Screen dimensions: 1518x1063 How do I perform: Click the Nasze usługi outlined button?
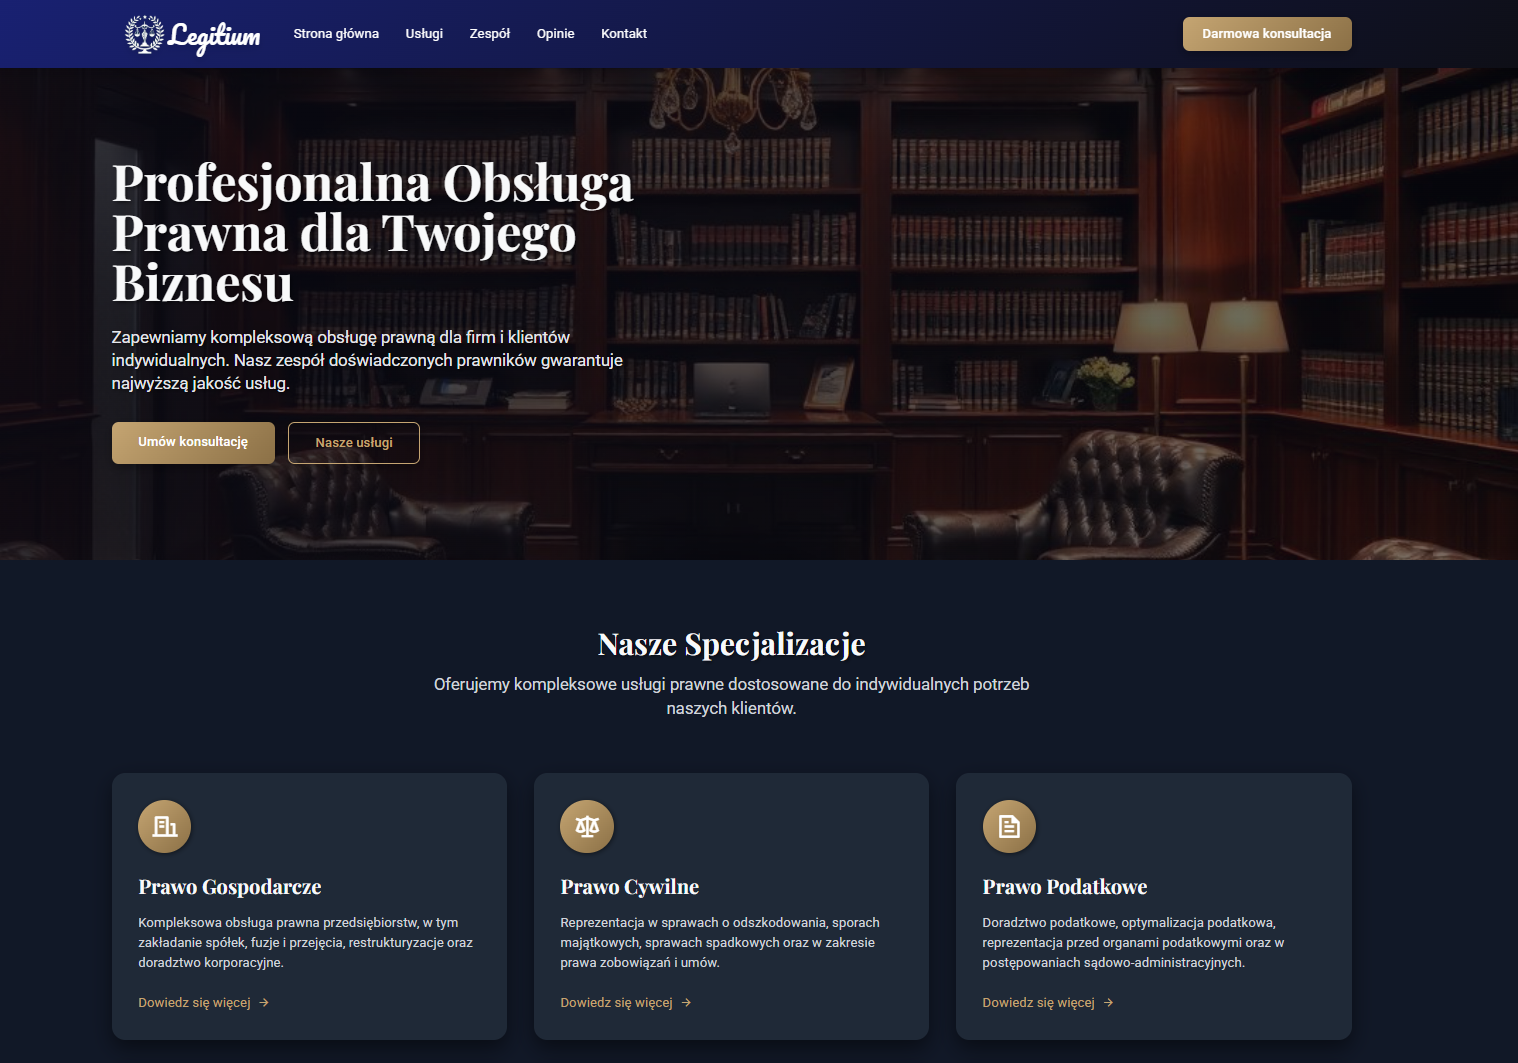pos(354,443)
